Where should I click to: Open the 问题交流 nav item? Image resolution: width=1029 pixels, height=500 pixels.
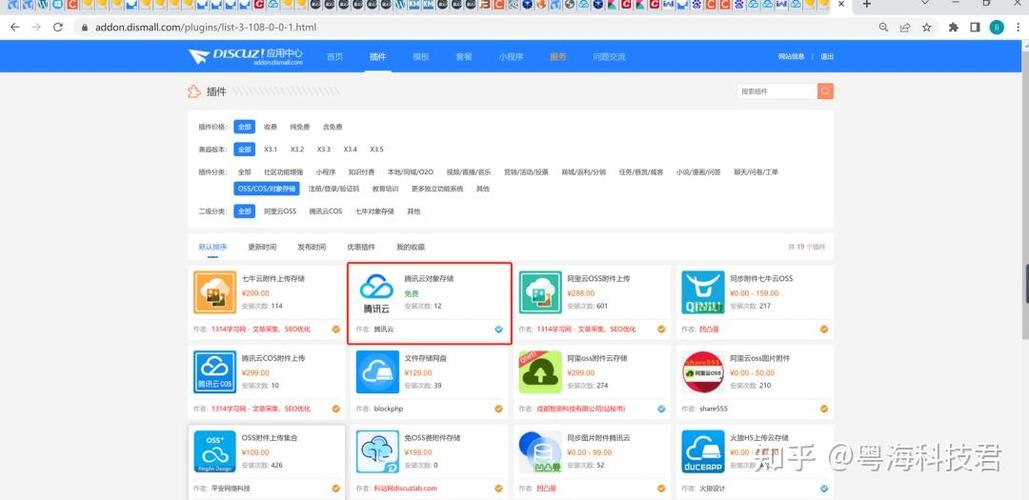609,56
